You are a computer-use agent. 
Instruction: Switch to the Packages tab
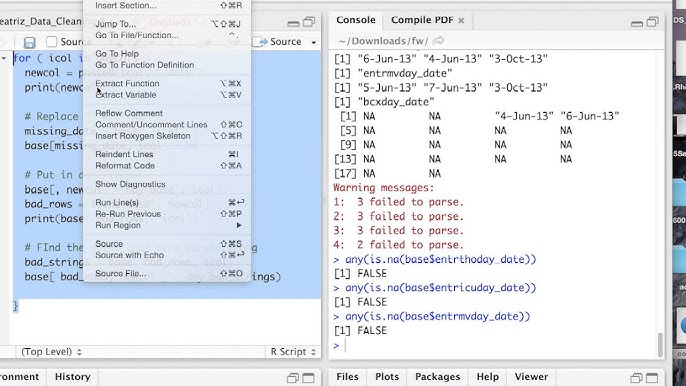(438, 377)
